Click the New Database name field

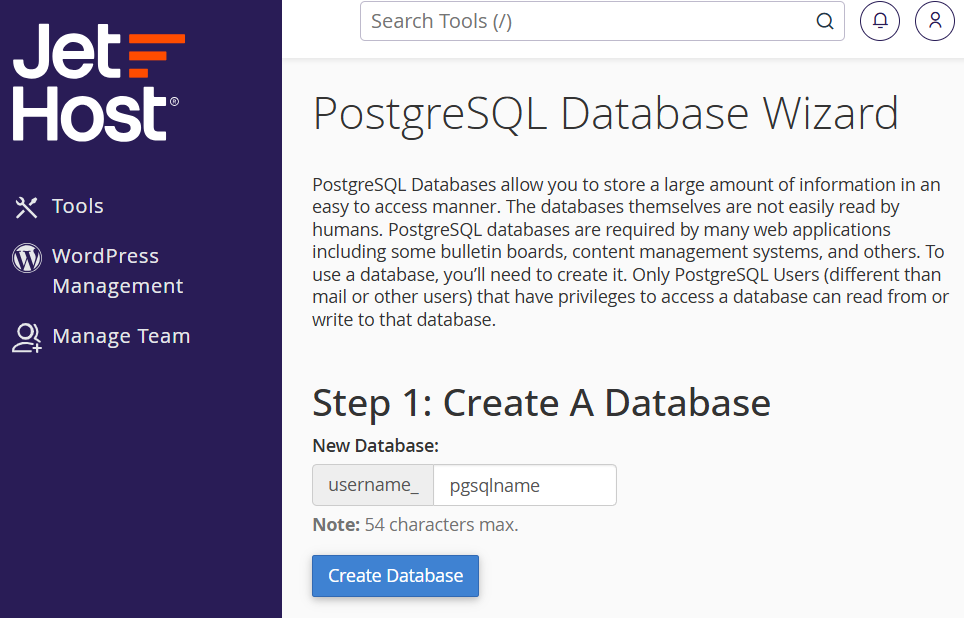[525, 485]
